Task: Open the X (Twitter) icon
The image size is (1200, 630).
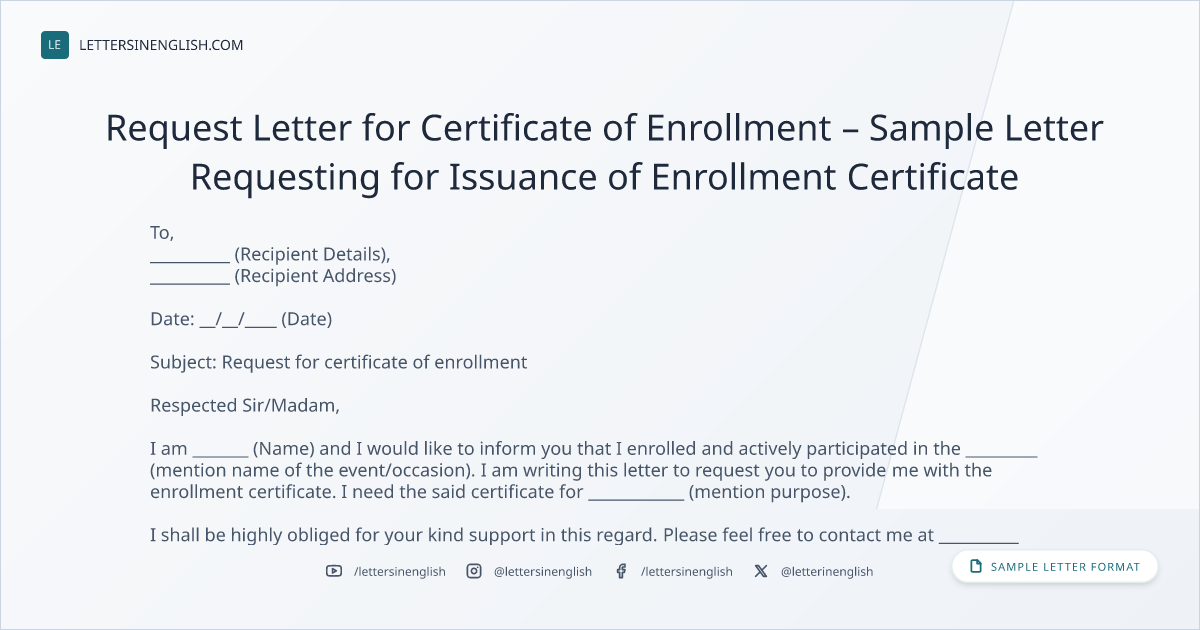Action: click(x=761, y=571)
